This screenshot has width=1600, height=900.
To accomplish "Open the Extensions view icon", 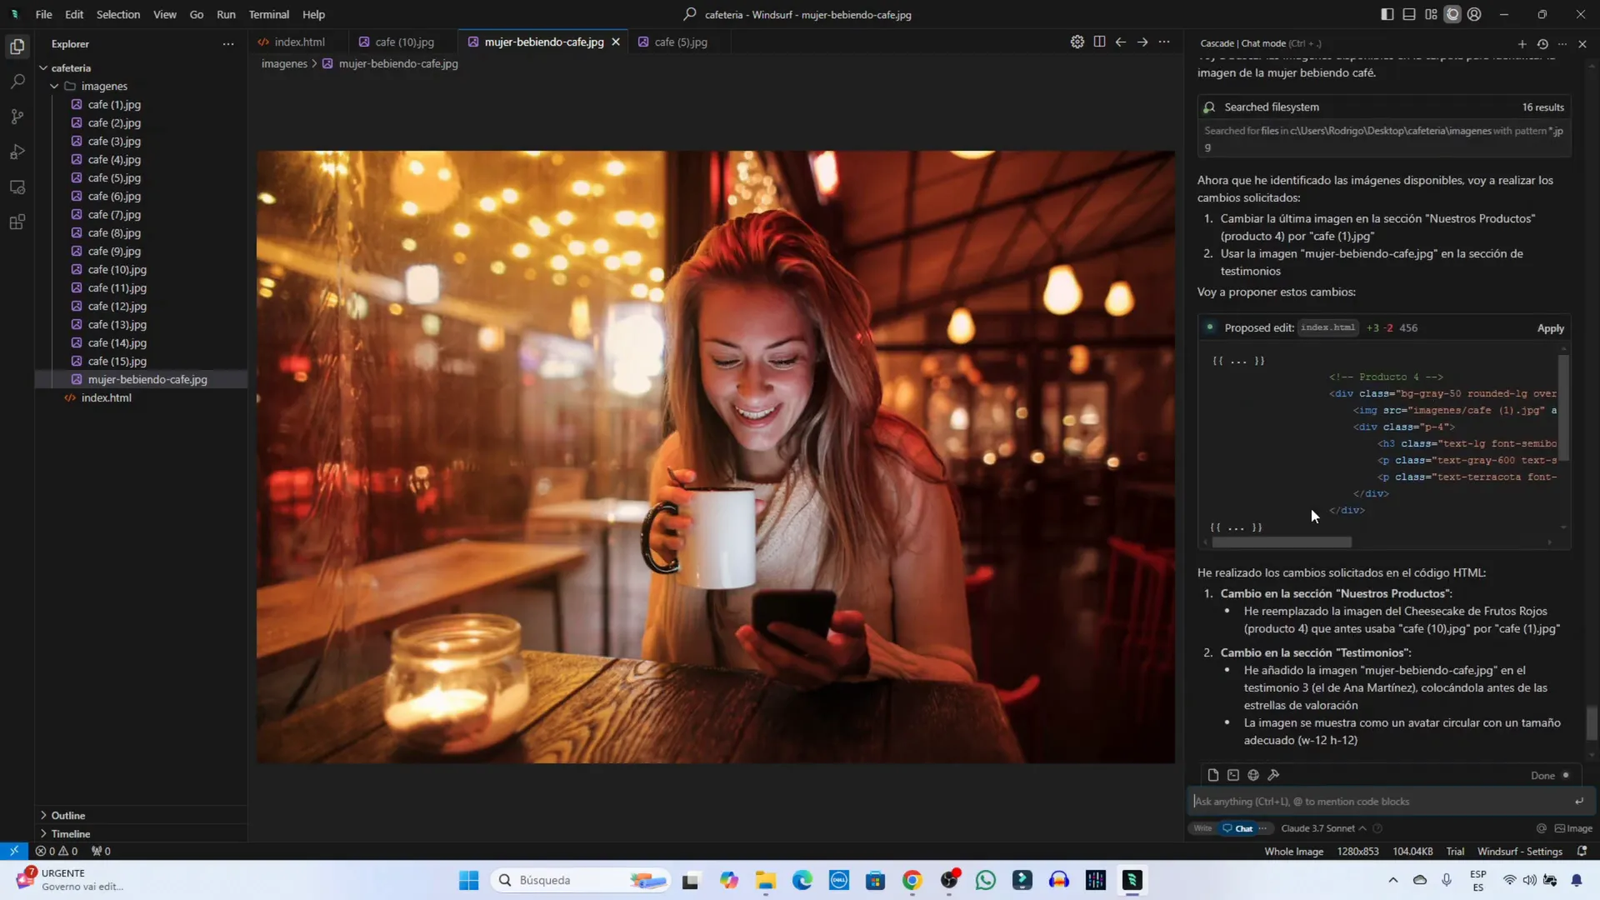I will point(17,222).
